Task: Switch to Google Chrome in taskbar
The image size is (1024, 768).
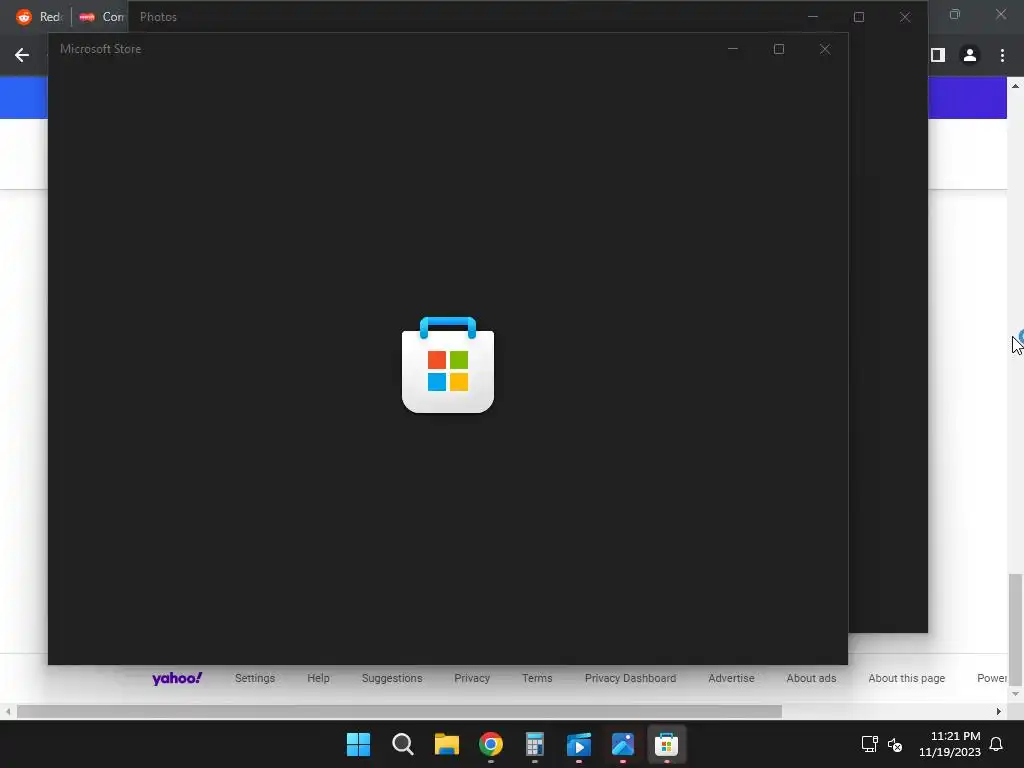Action: 490,744
